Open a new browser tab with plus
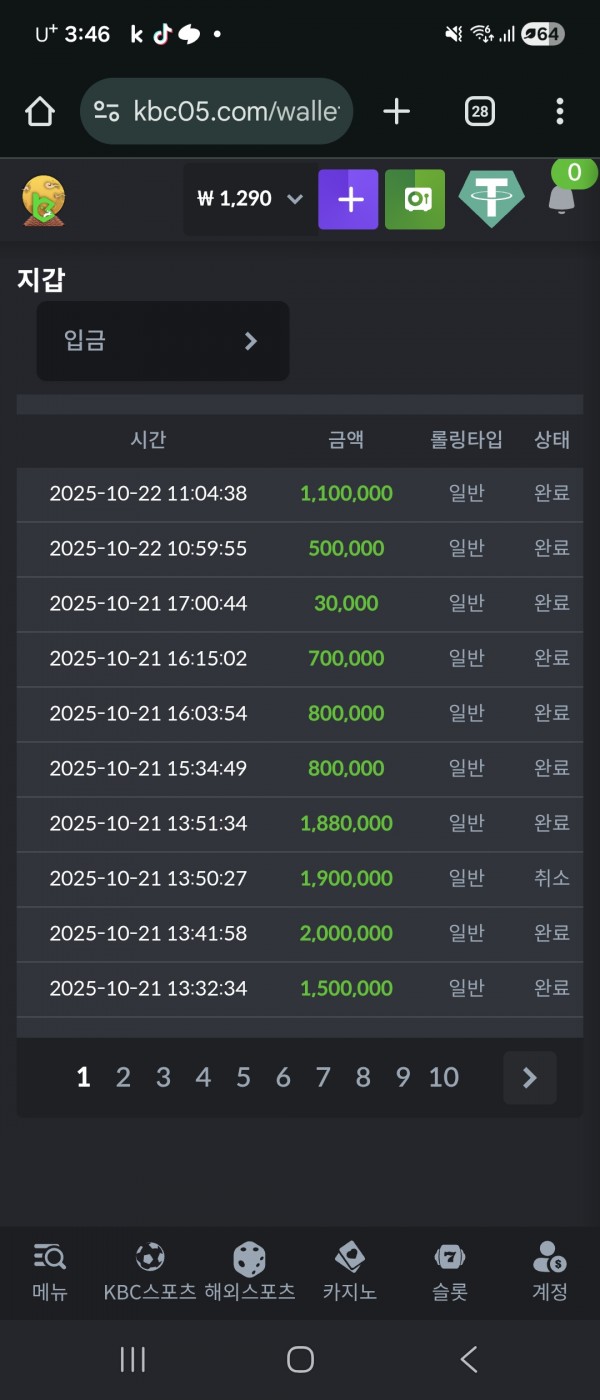Image resolution: width=600 pixels, height=1400 pixels. (x=397, y=112)
